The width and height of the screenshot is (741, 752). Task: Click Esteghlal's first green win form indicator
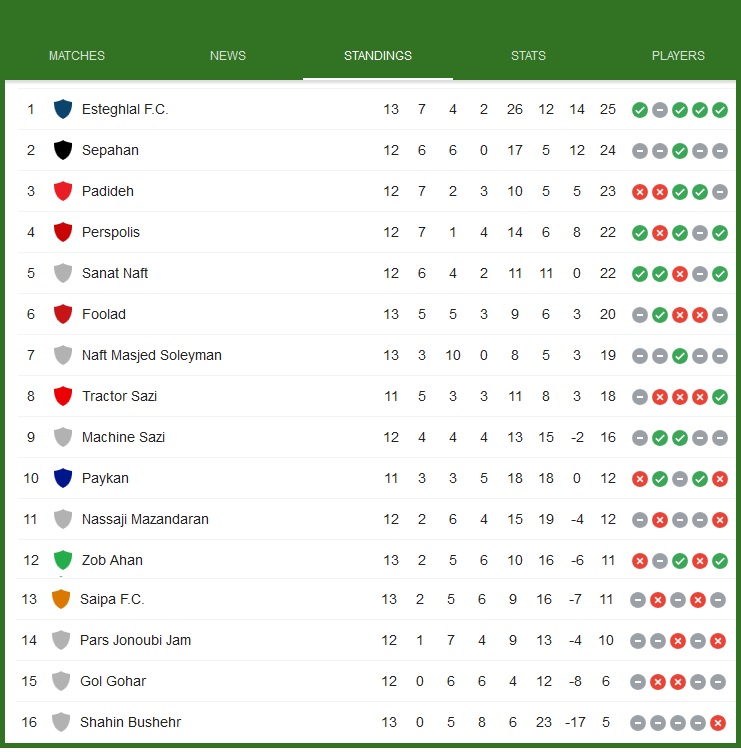(640, 110)
